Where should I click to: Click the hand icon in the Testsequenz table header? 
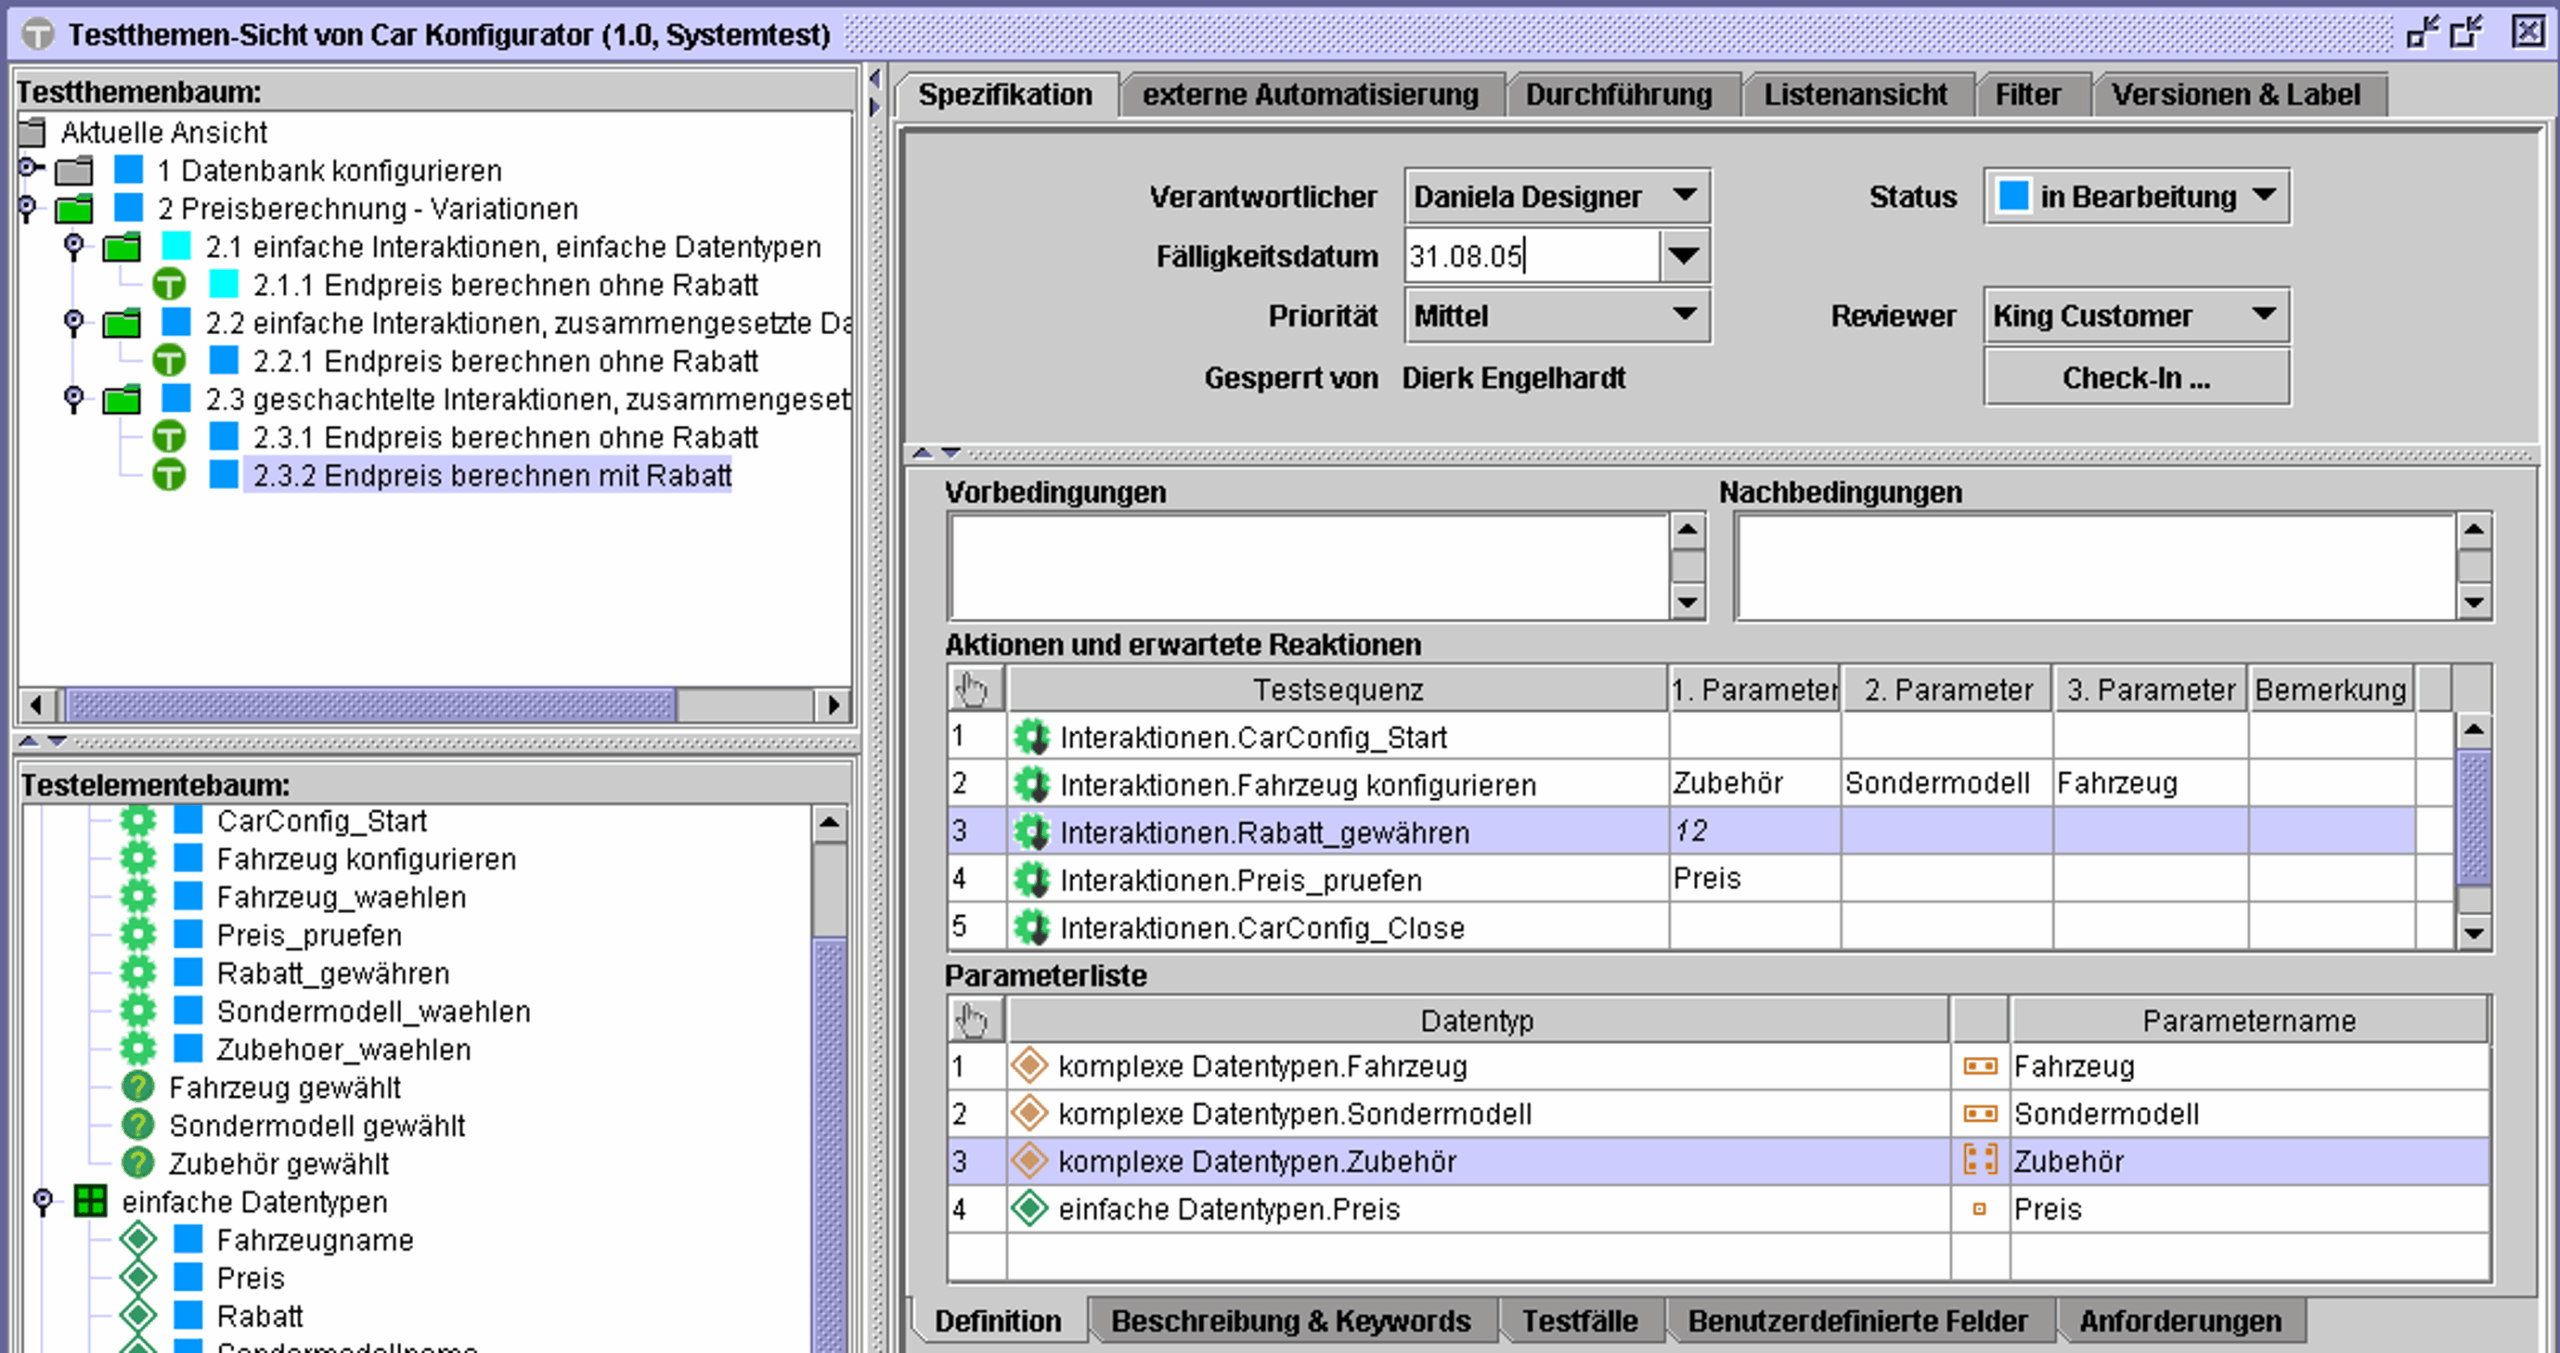(973, 689)
